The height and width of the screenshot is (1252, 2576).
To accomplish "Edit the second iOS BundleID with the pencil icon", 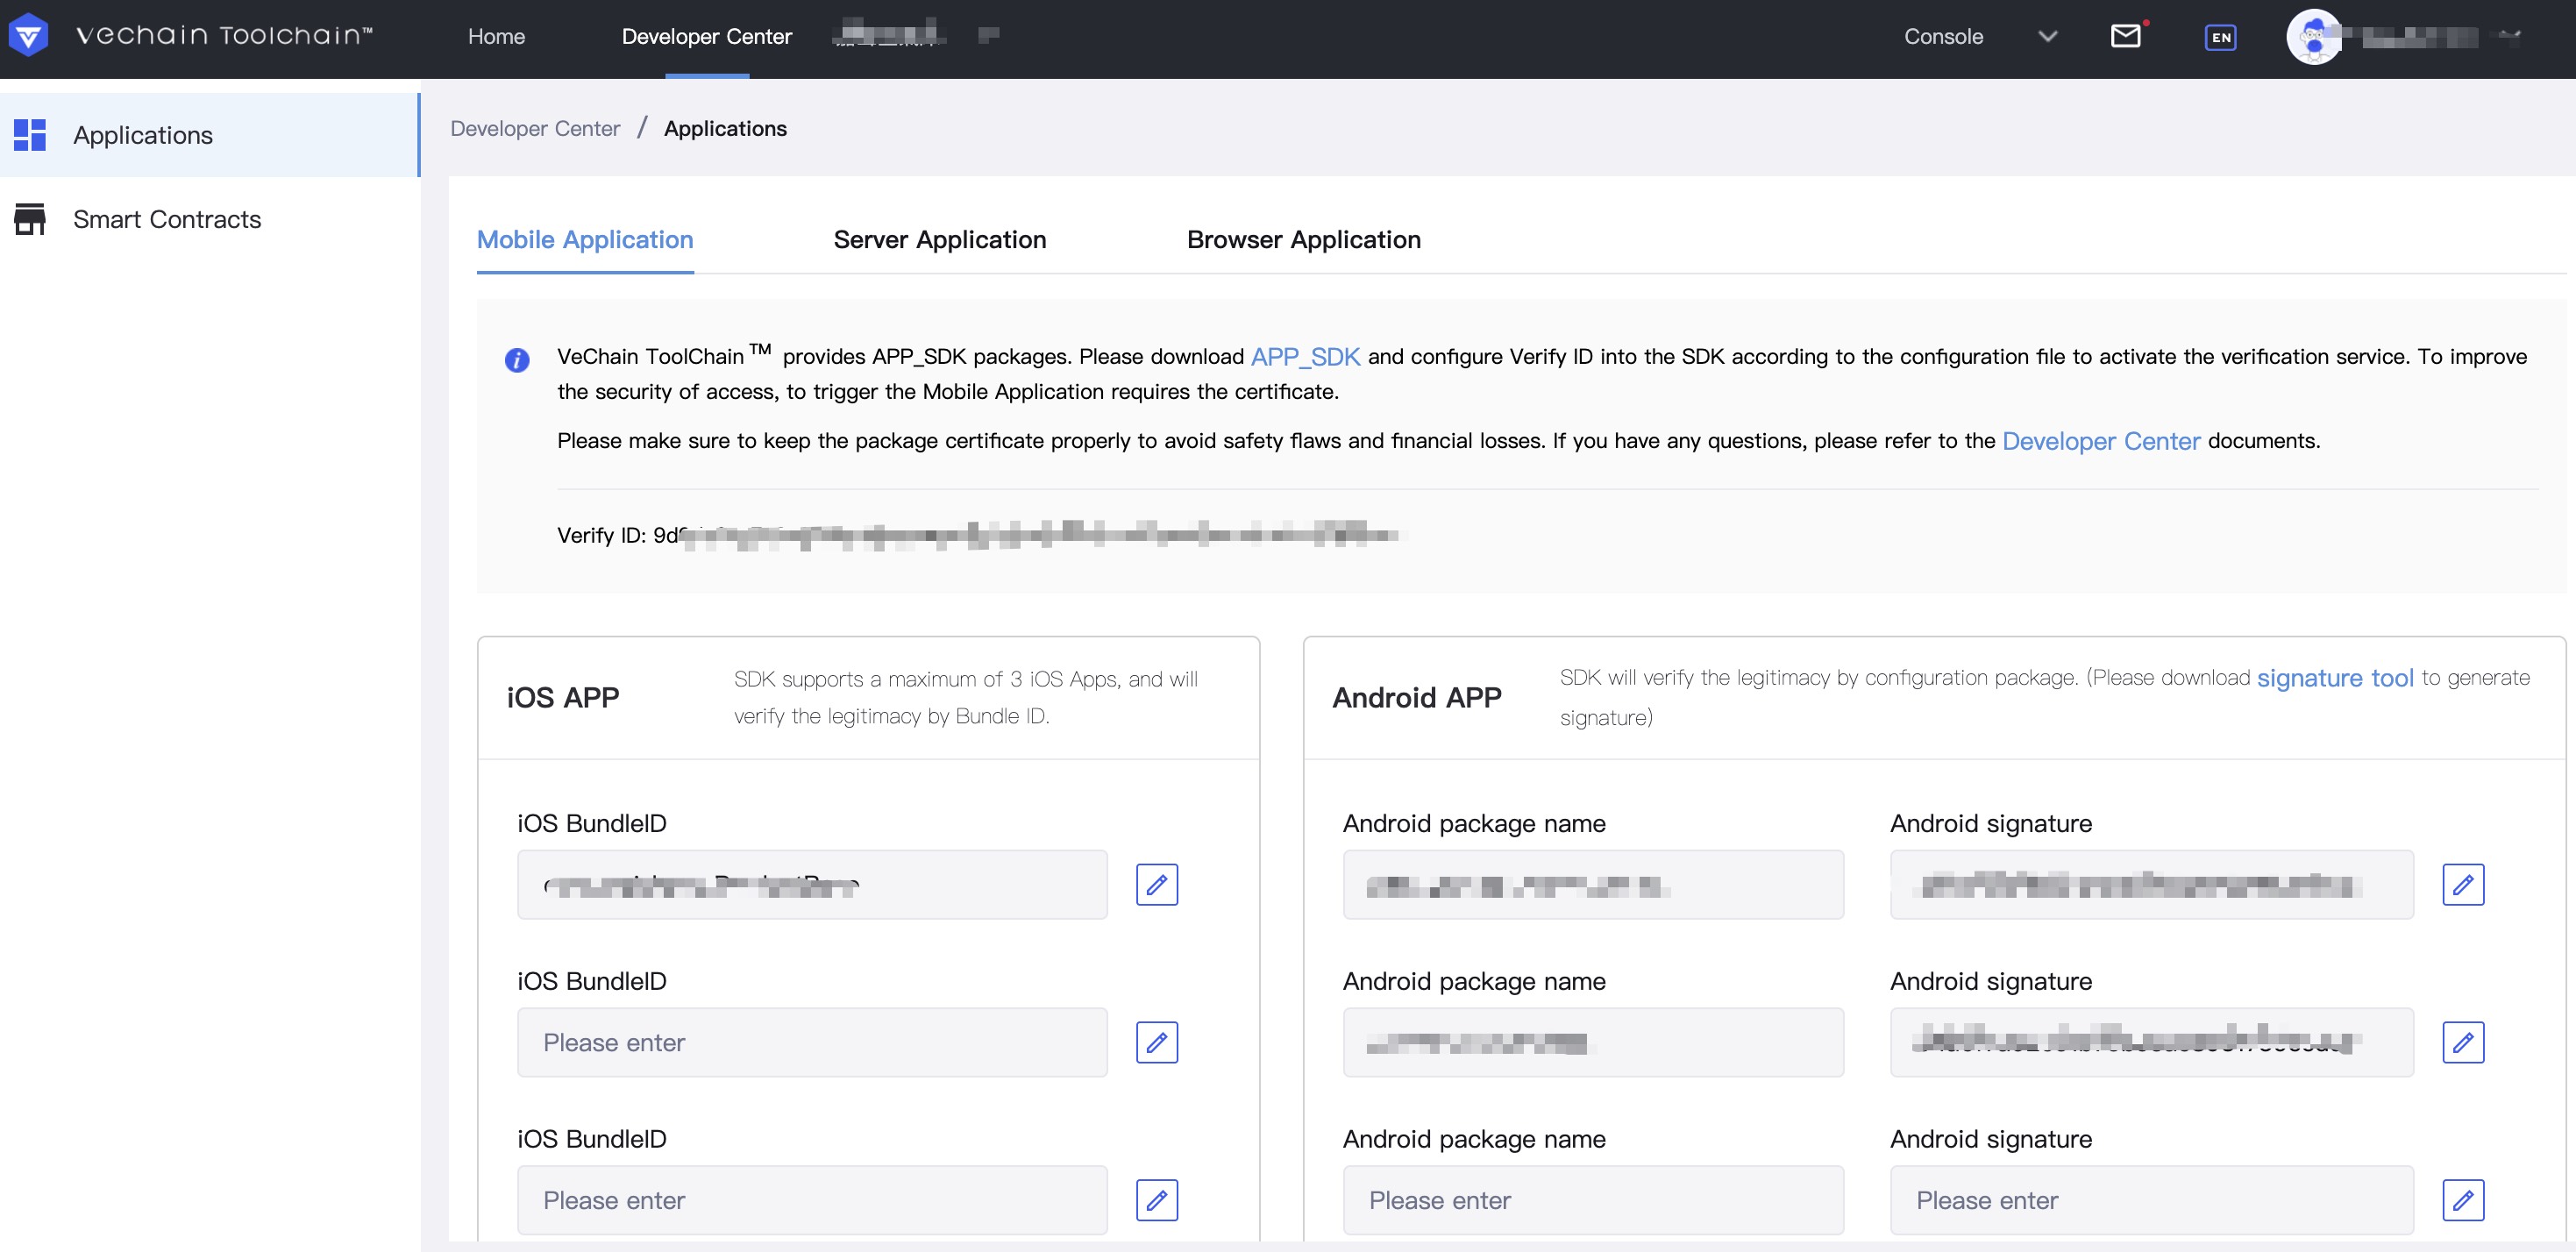I will pos(1157,1043).
